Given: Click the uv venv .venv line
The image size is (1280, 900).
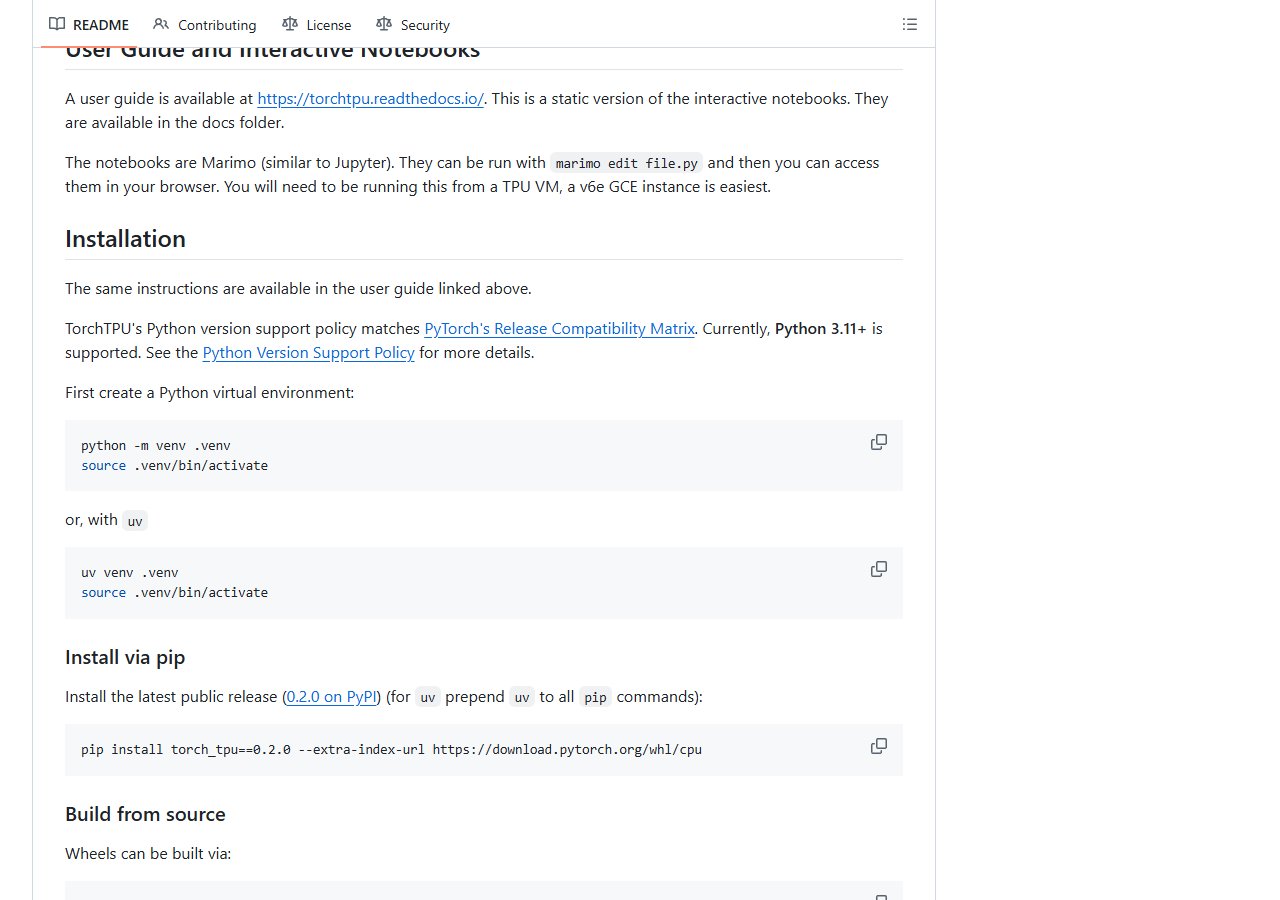Looking at the screenshot, I should point(130,573).
